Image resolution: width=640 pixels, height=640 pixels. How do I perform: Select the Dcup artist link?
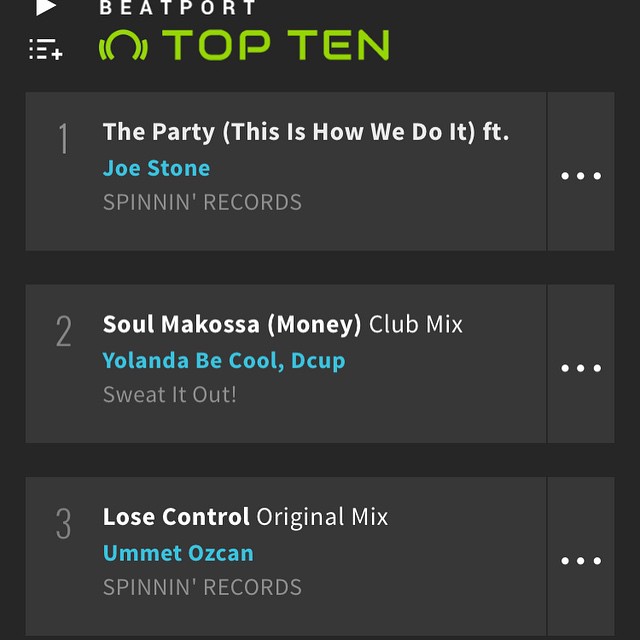tap(318, 361)
